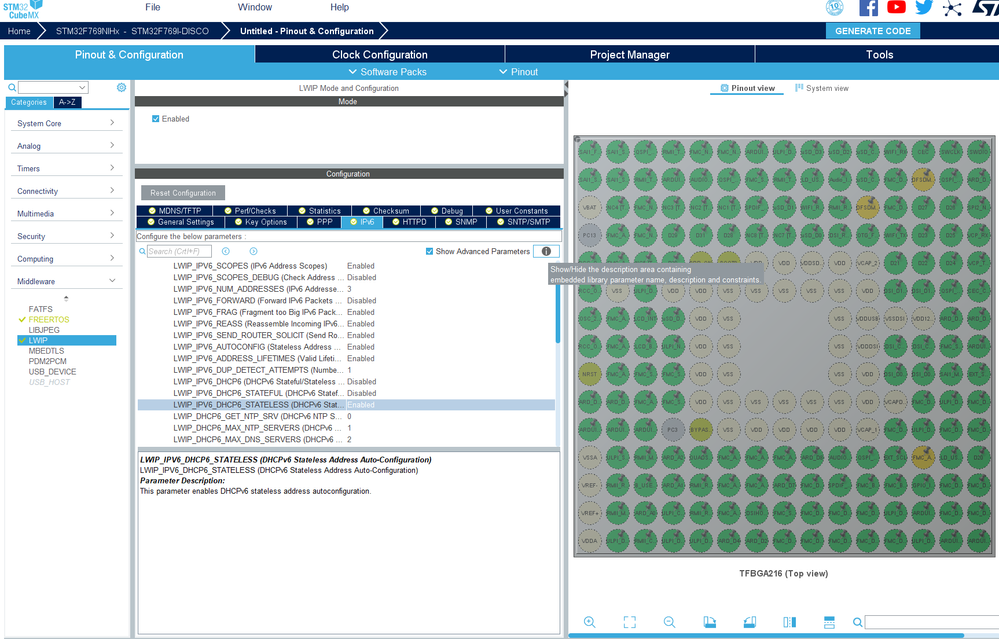Switch to Clock Configuration tab
This screenshot has height=639, width=999.
tap(380, 54)
